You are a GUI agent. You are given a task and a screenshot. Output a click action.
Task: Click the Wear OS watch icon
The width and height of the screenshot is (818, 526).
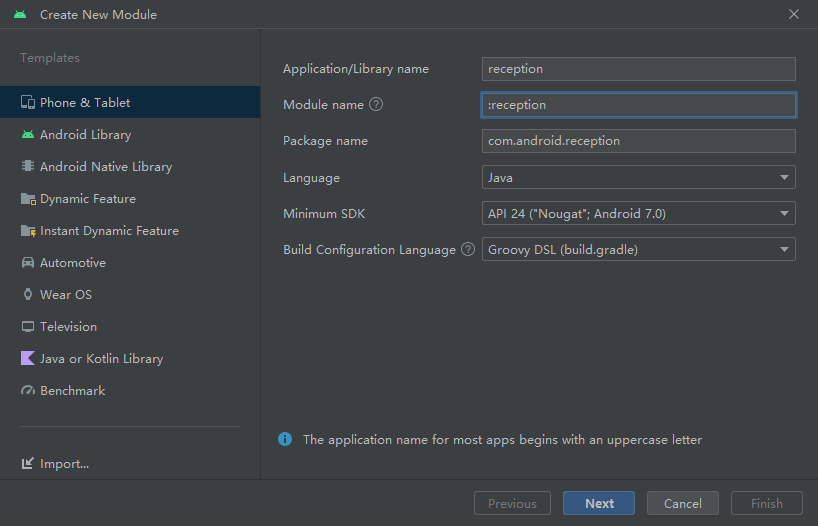point(28,295)
